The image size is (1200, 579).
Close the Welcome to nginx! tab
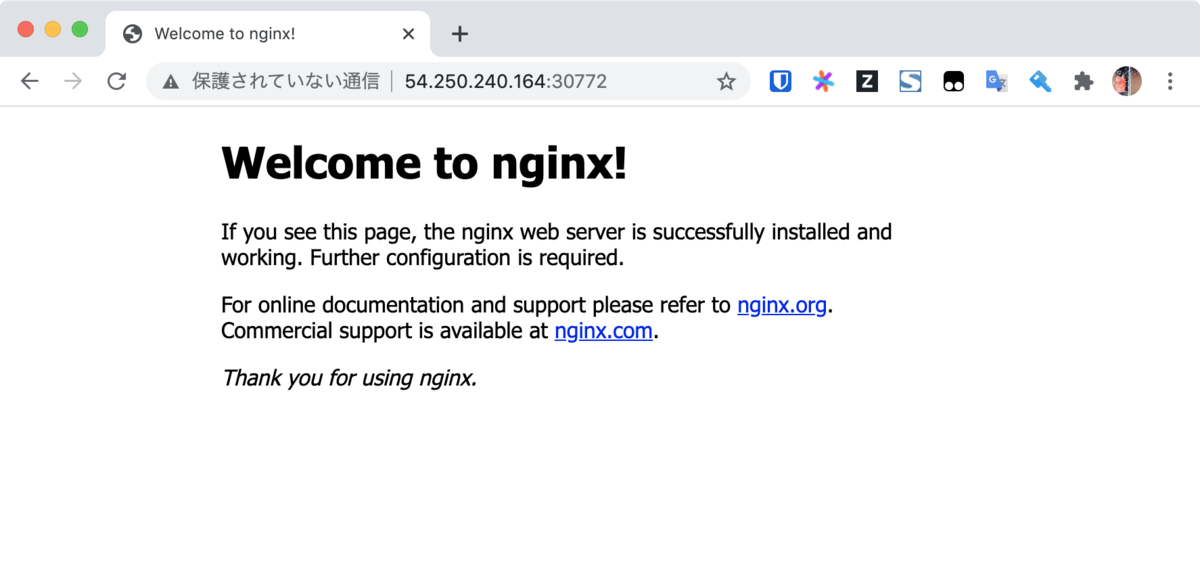pos(408,34)
